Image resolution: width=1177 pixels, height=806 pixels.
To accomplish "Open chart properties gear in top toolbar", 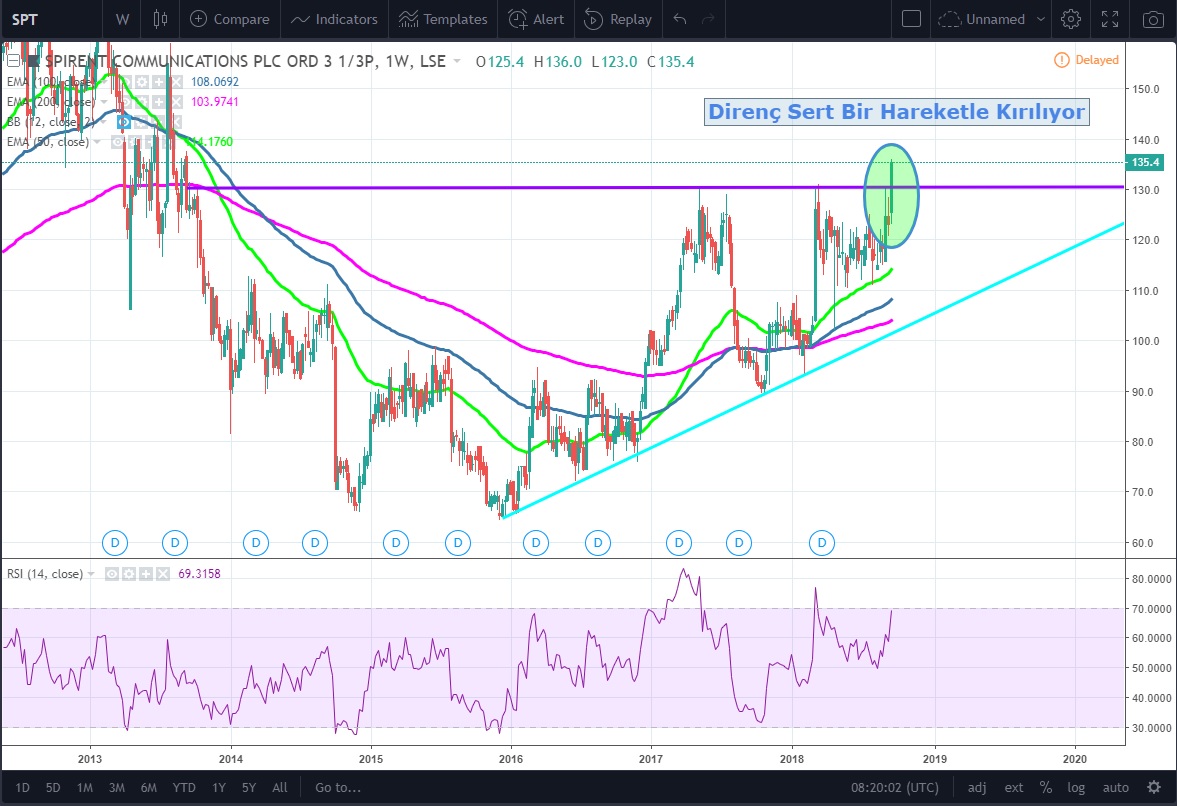I will (1071, 19).
